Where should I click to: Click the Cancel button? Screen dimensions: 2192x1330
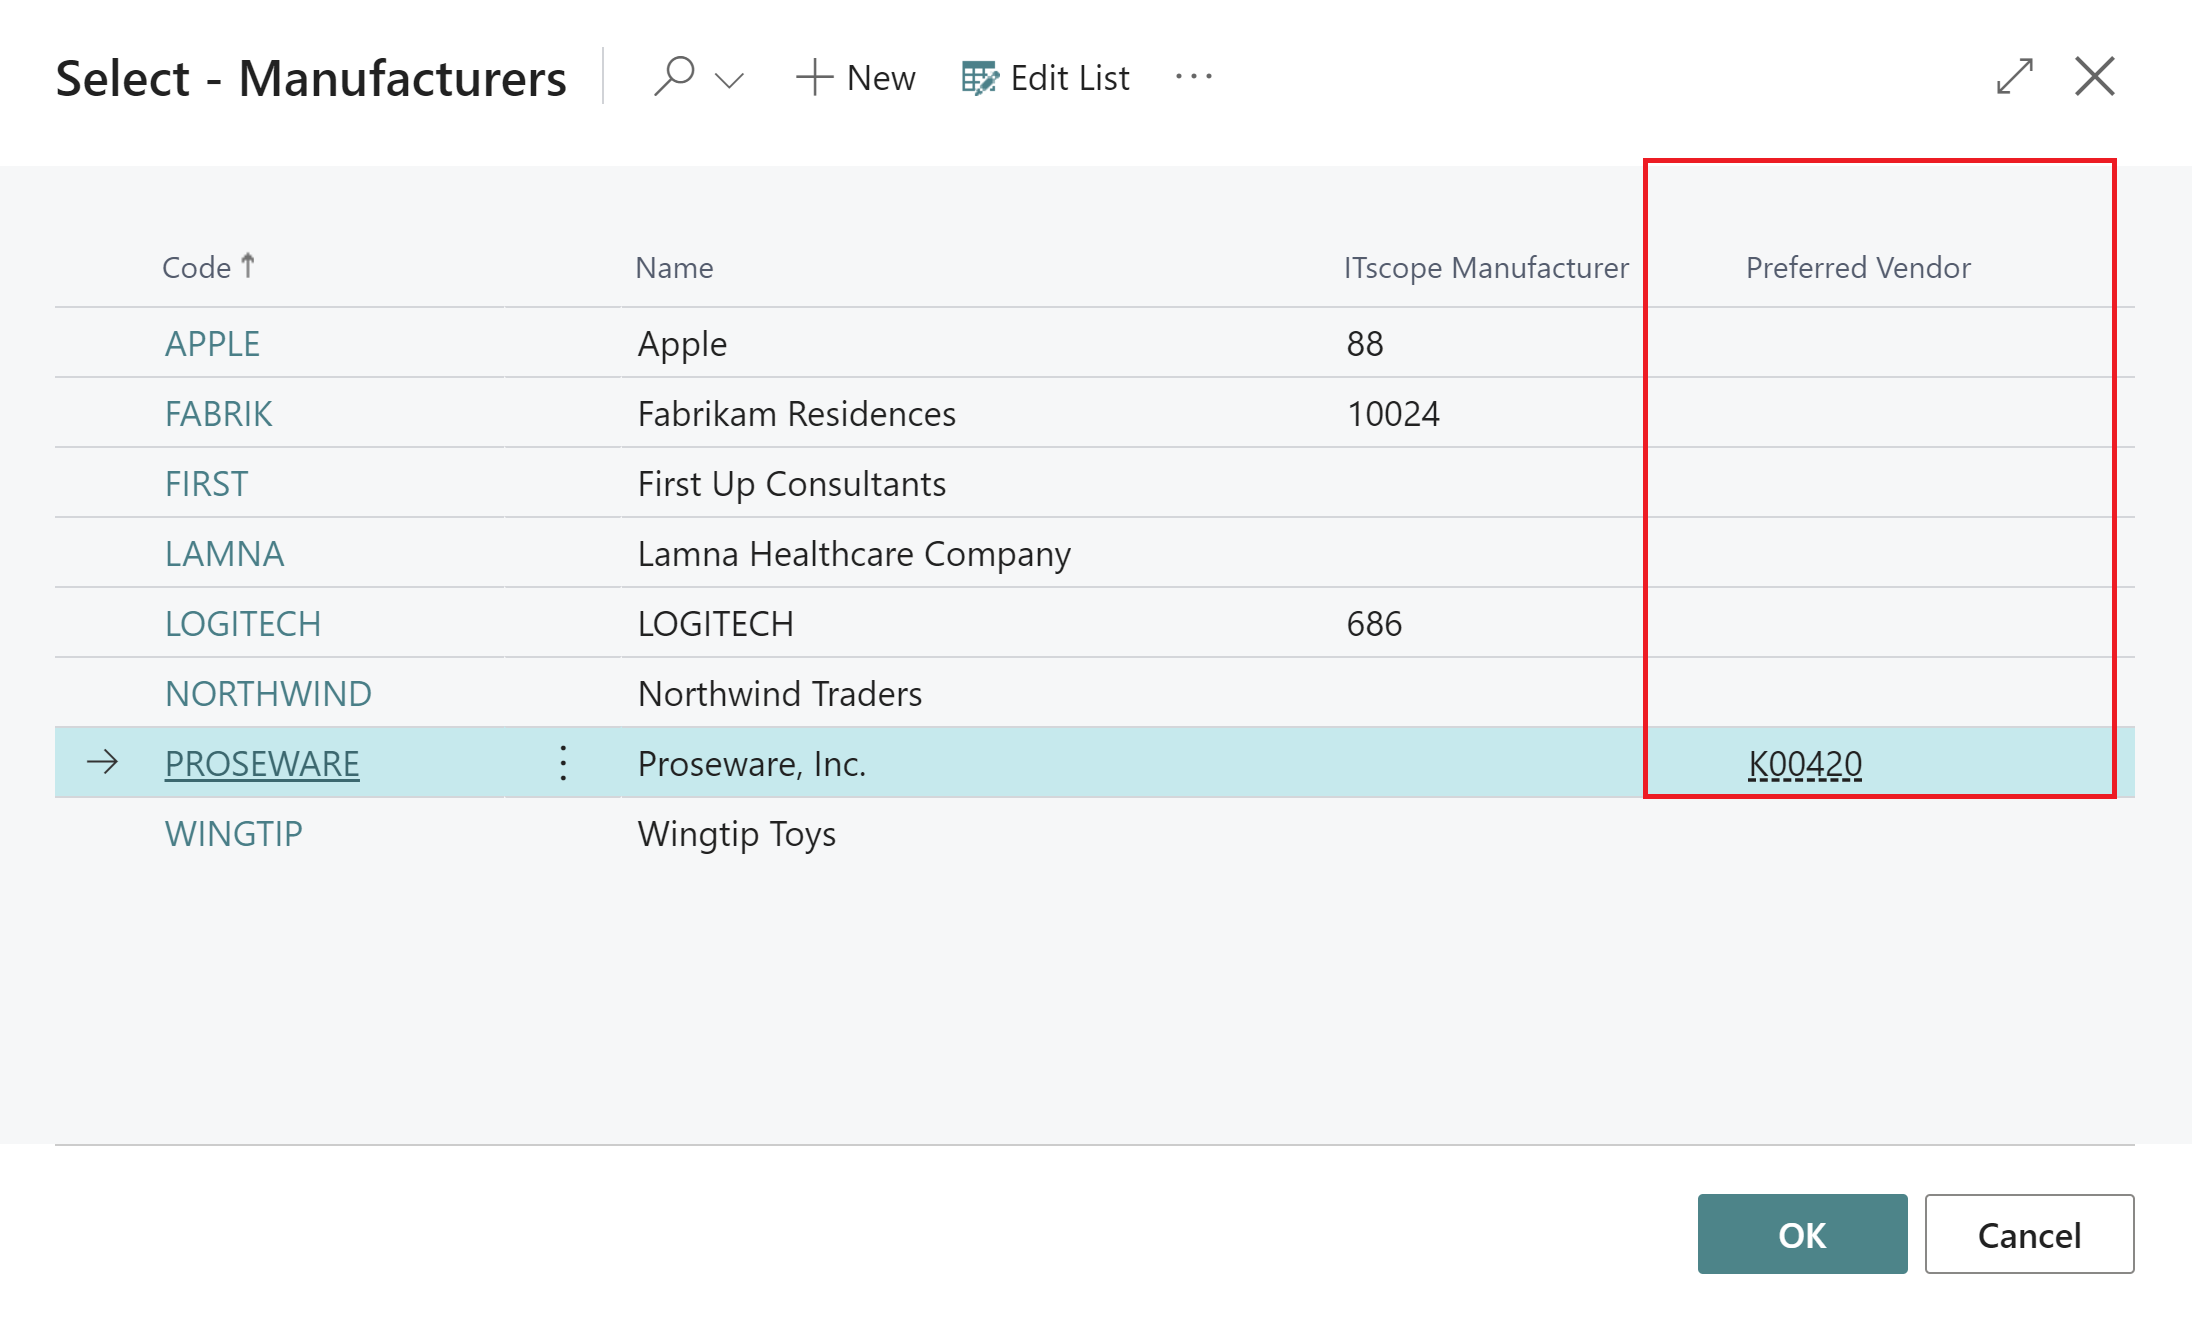2029,1234
